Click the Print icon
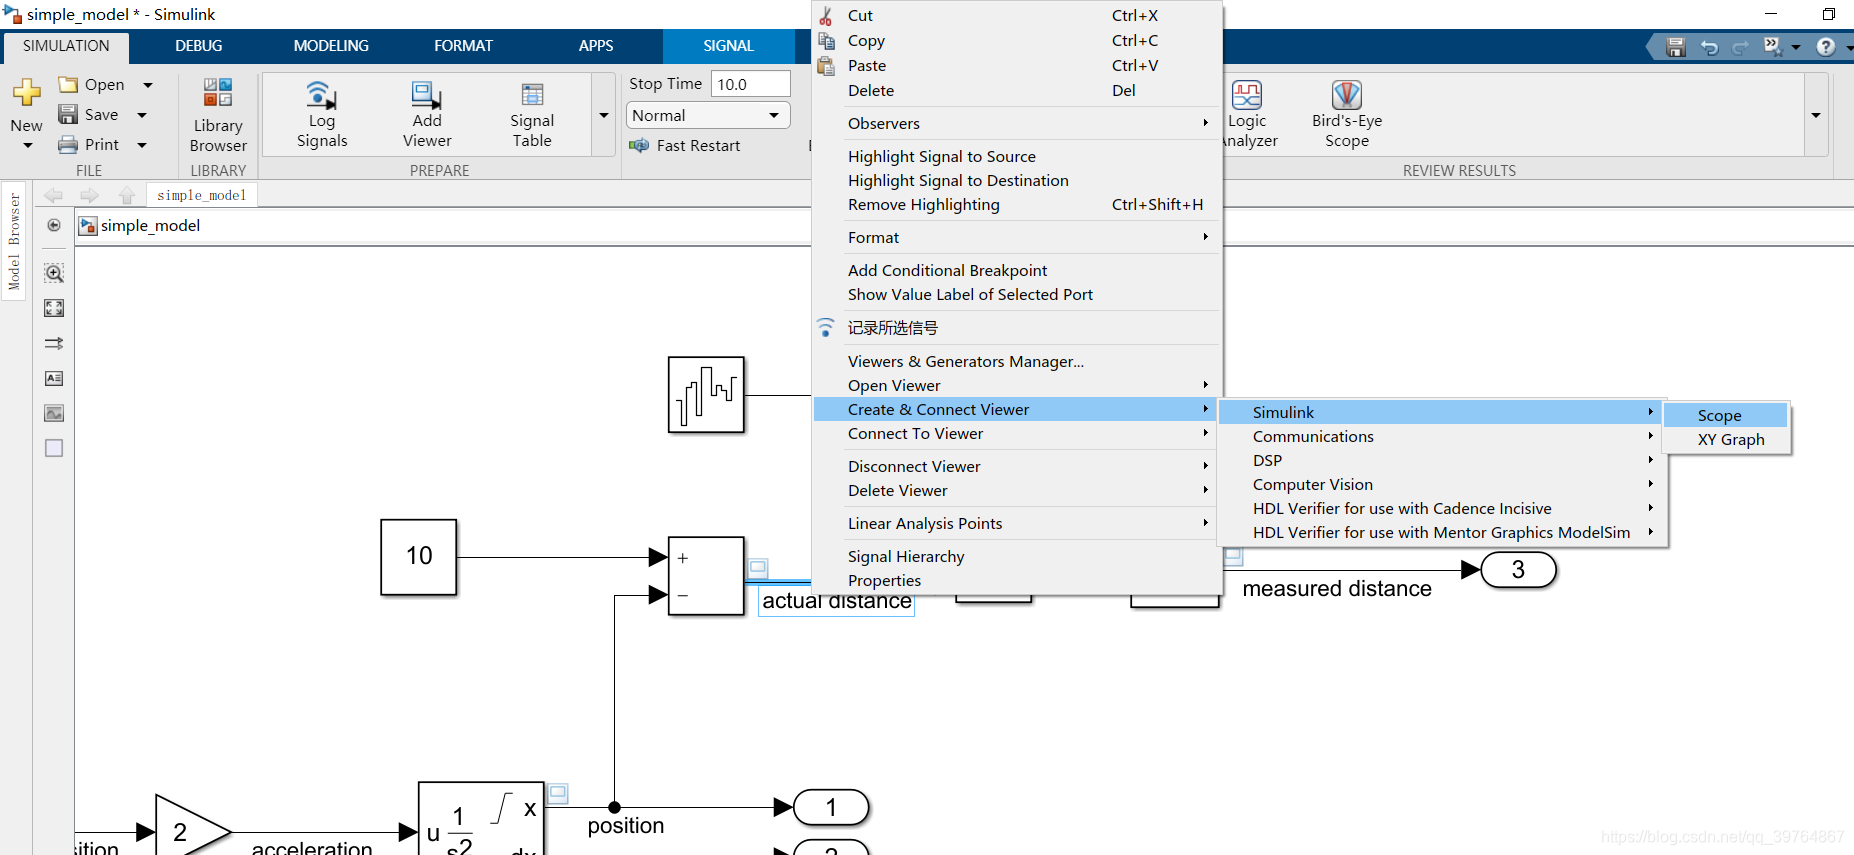 click(x=68, y=144)
